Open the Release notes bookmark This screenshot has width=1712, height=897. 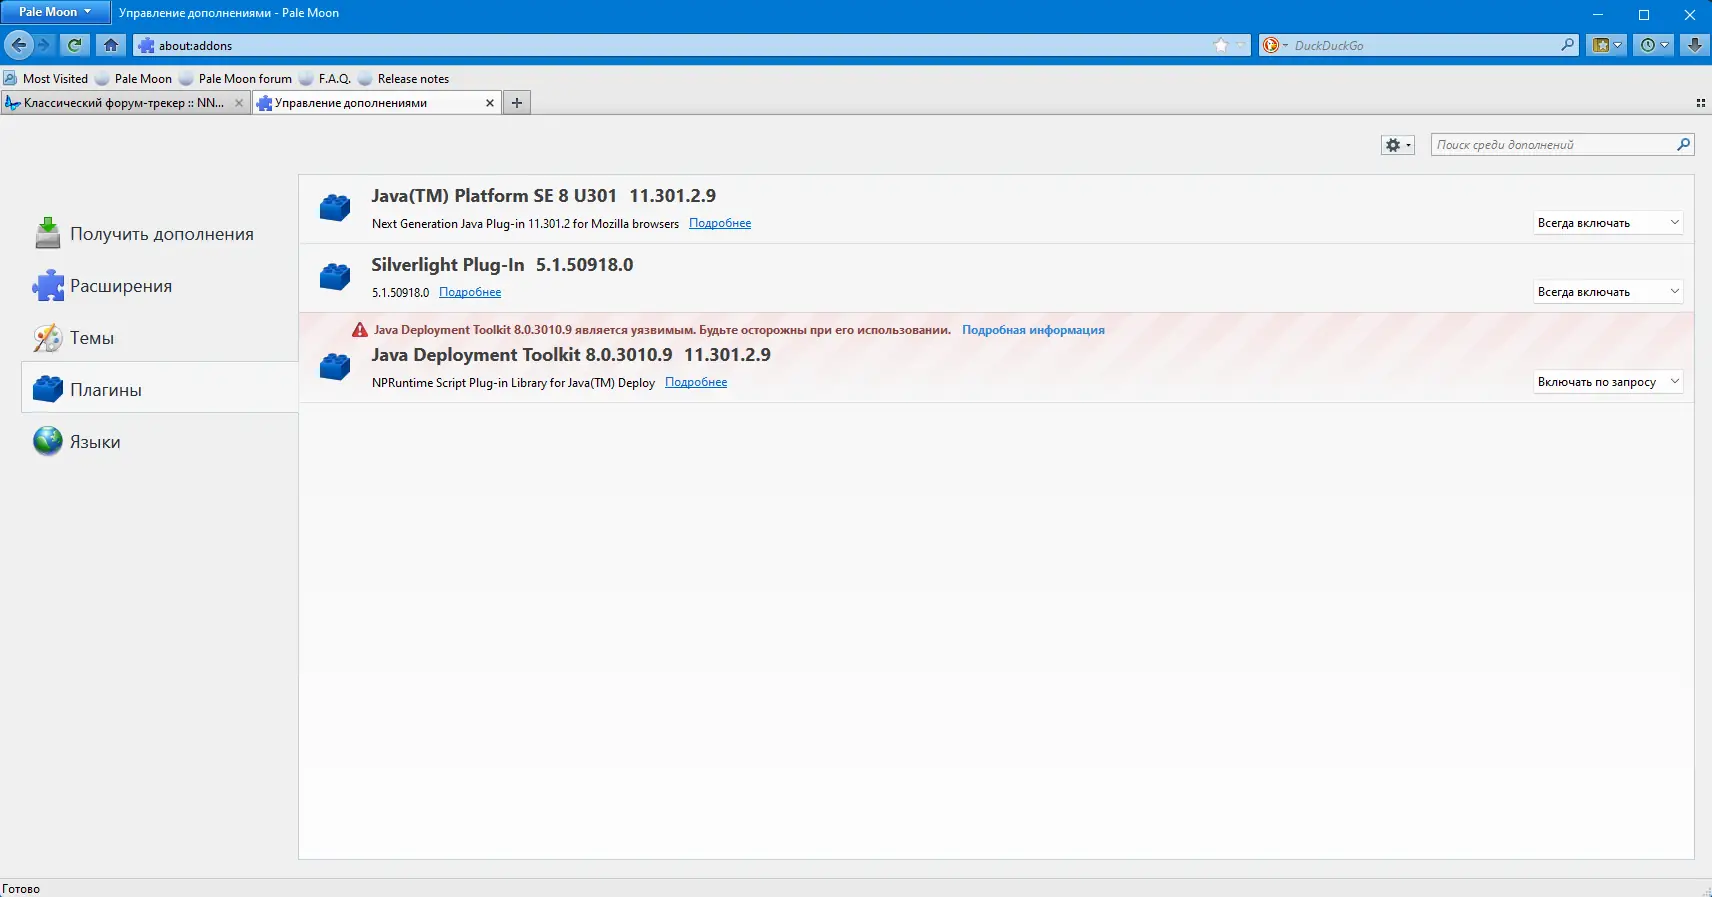pyautogui.click(x=404, y=78)
